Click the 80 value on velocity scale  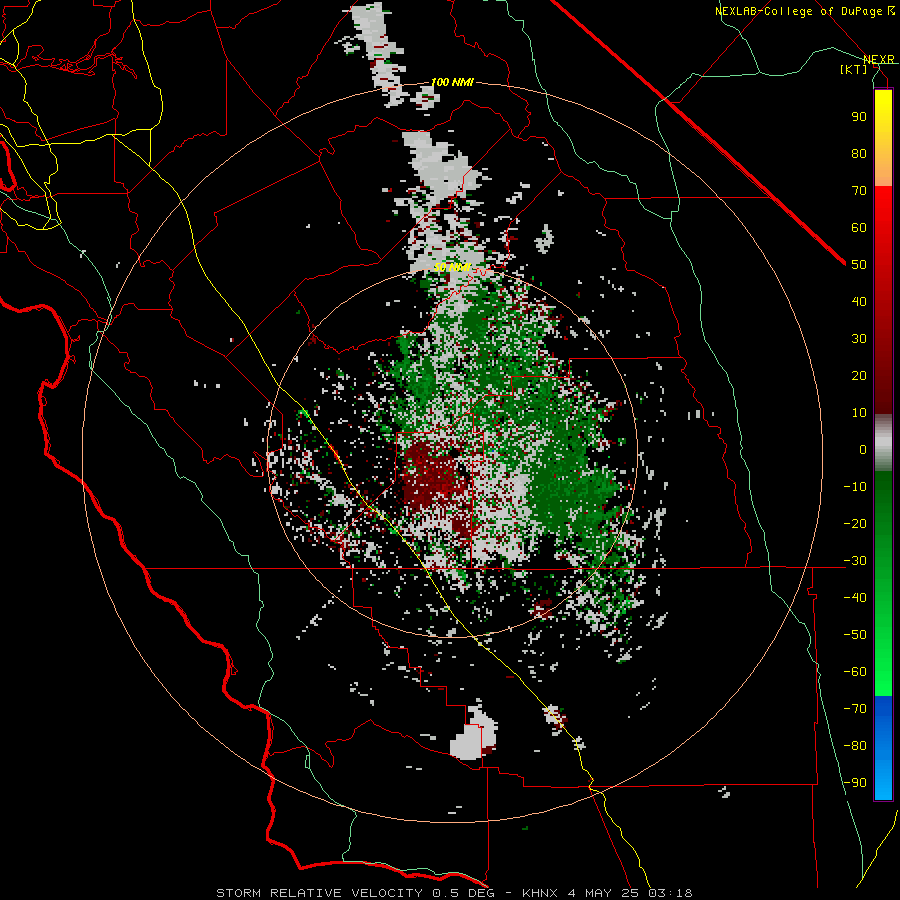point(859,154)
